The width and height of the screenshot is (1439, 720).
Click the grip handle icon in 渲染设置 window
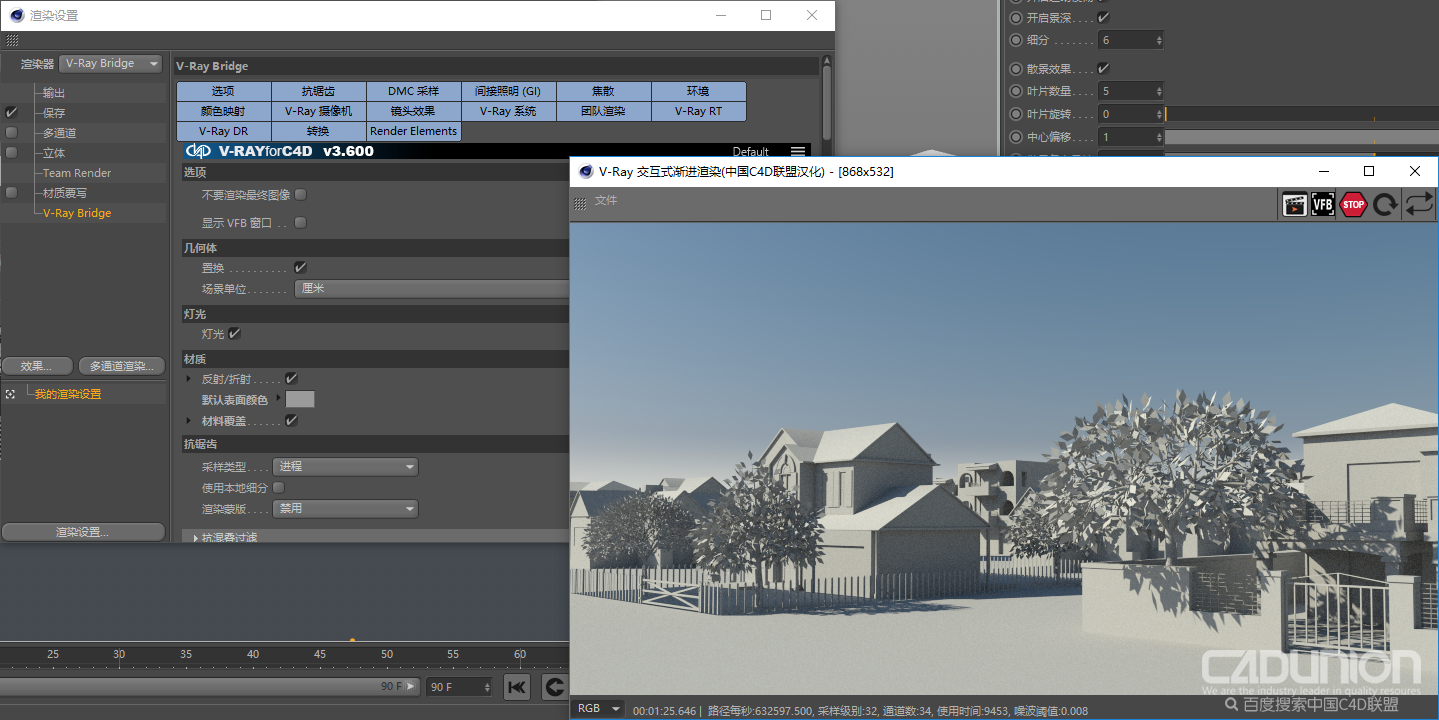tap(12, 41)
